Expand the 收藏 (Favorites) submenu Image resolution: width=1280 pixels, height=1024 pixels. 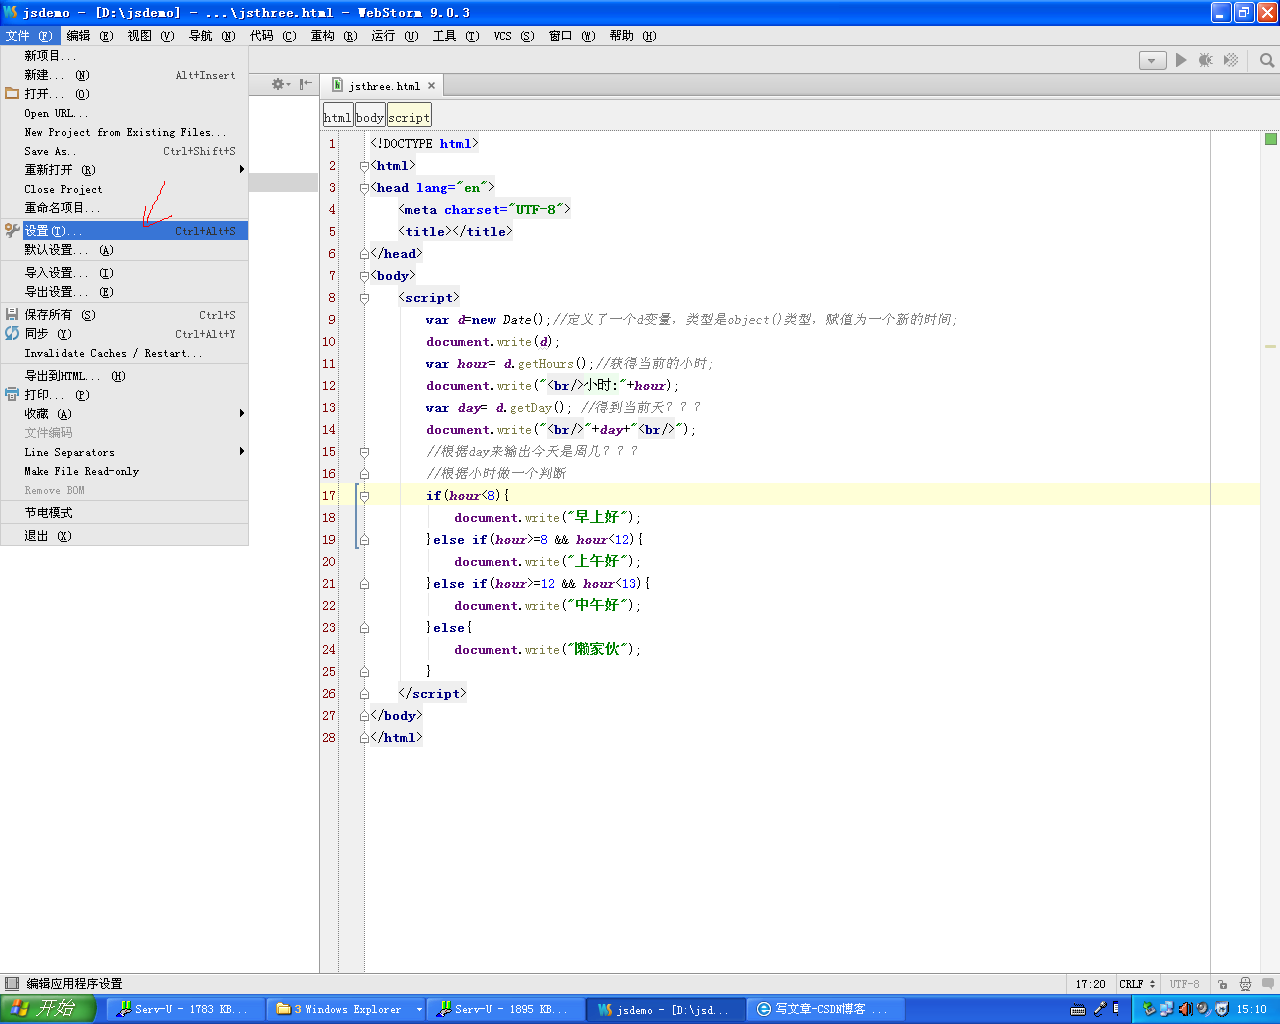(124, 414)
